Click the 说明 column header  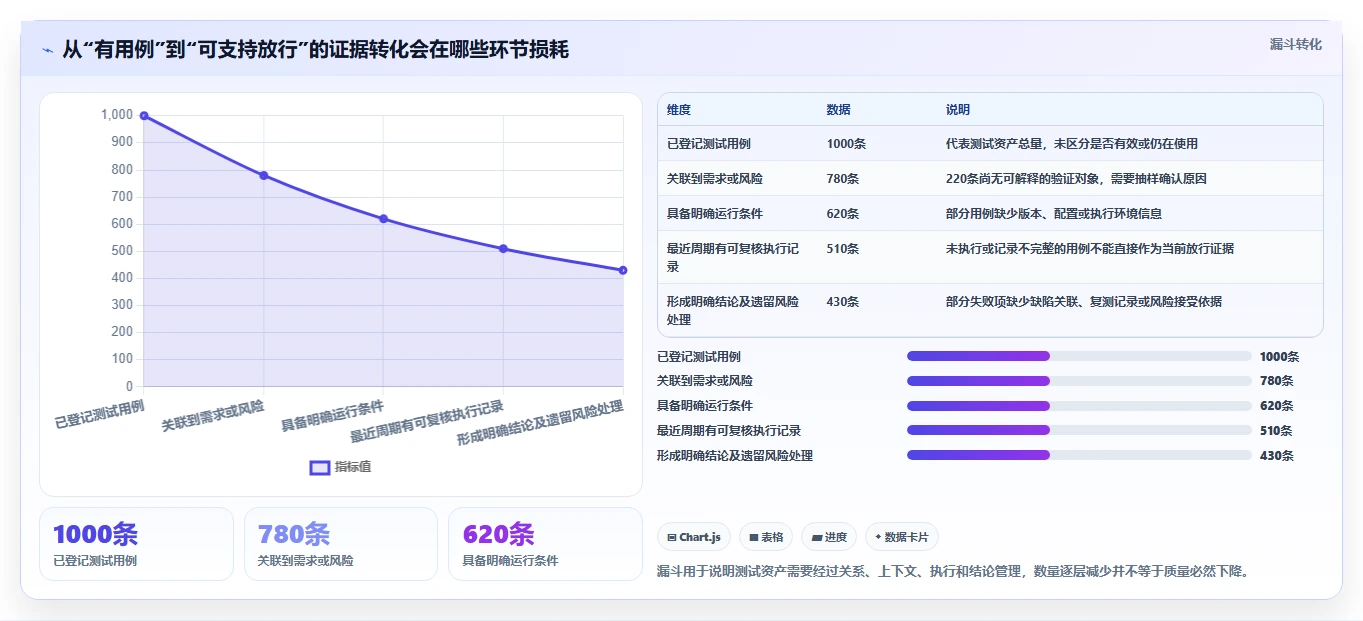pyautogui.click(x=958, y=110)
